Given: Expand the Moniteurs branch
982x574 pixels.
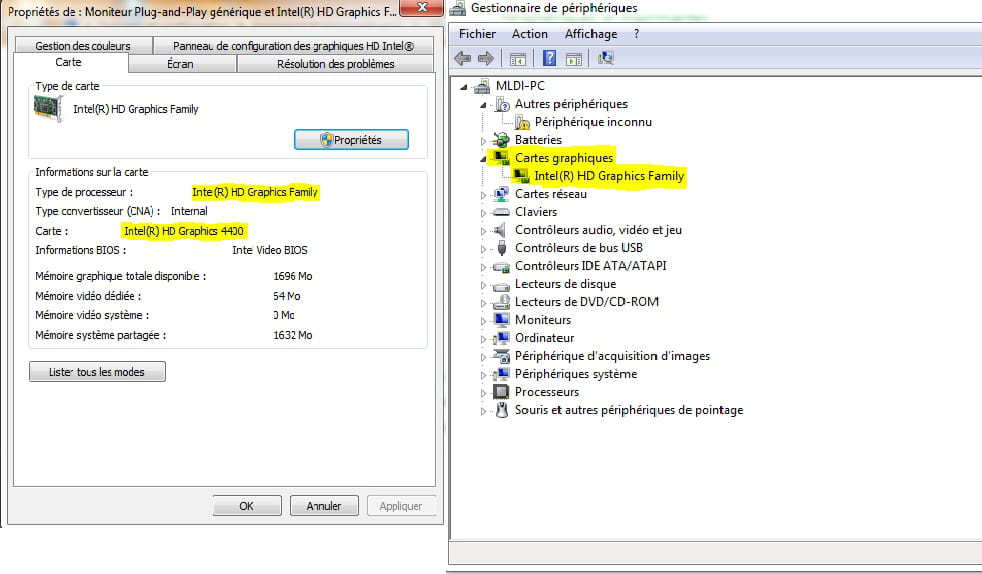Looking at the screenshot, I should pos(483,321).
